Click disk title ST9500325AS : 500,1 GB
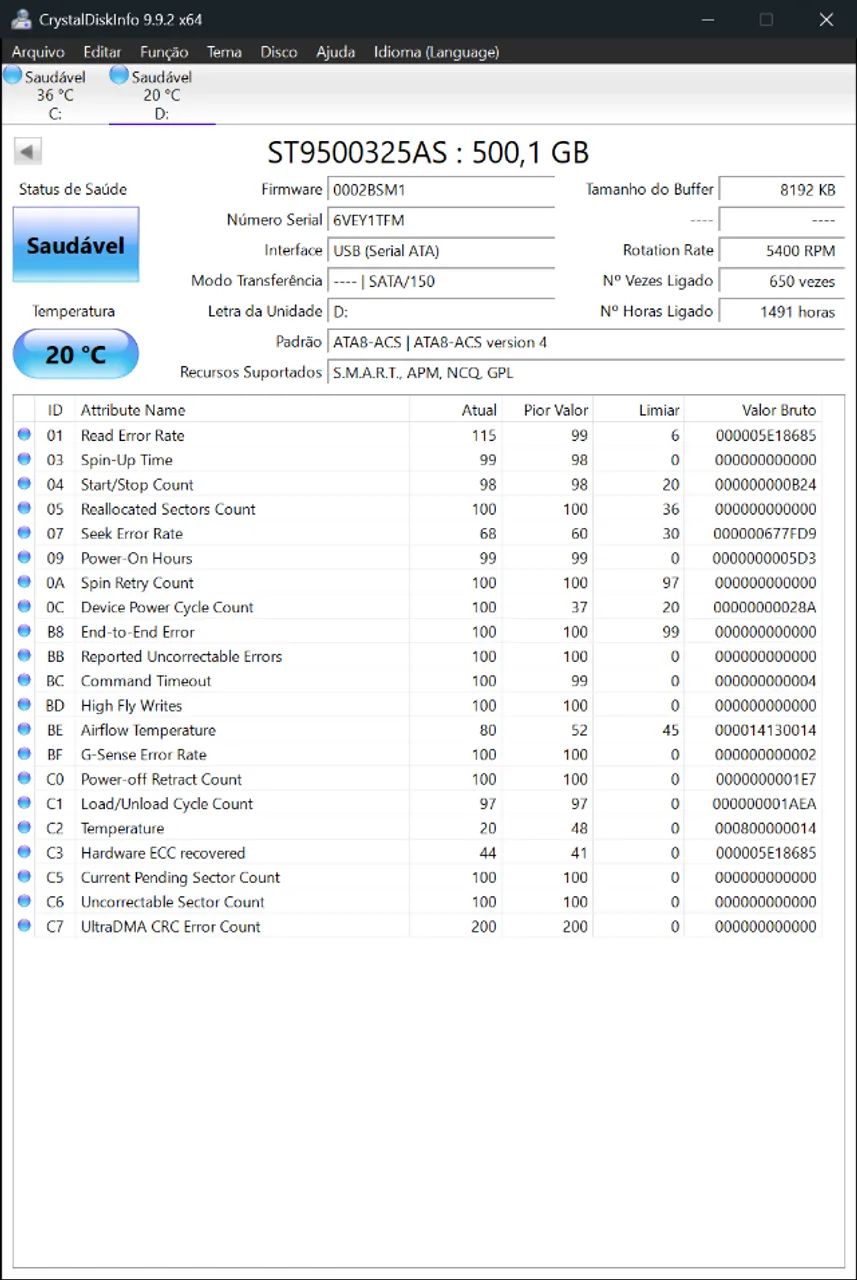The width and height of the screenshot is (857, 1280). click(428, 152)
